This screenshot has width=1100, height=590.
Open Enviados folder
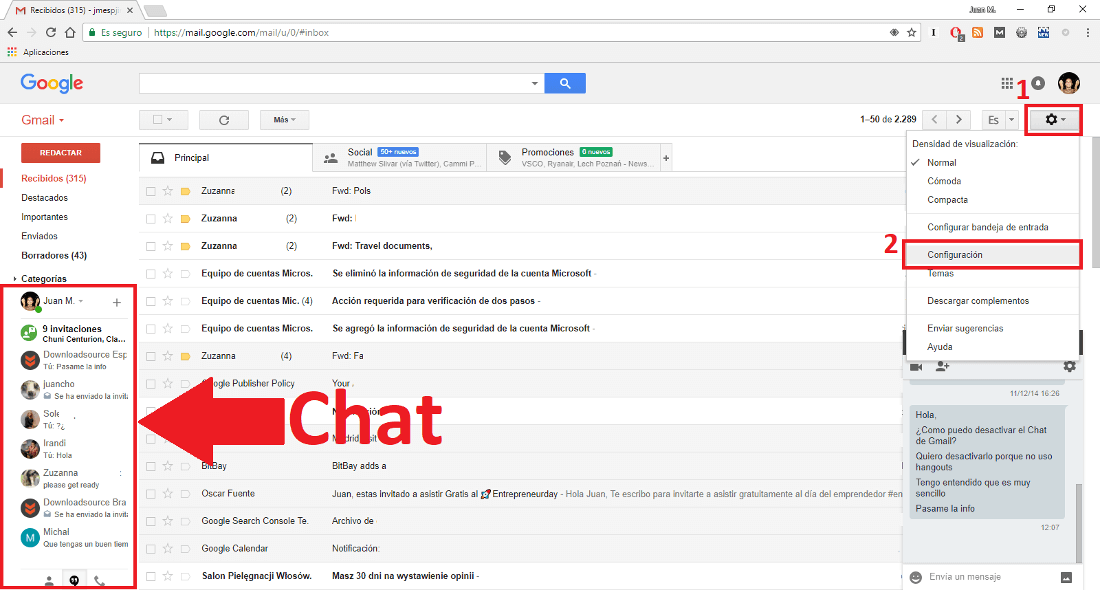coord(39,236)
